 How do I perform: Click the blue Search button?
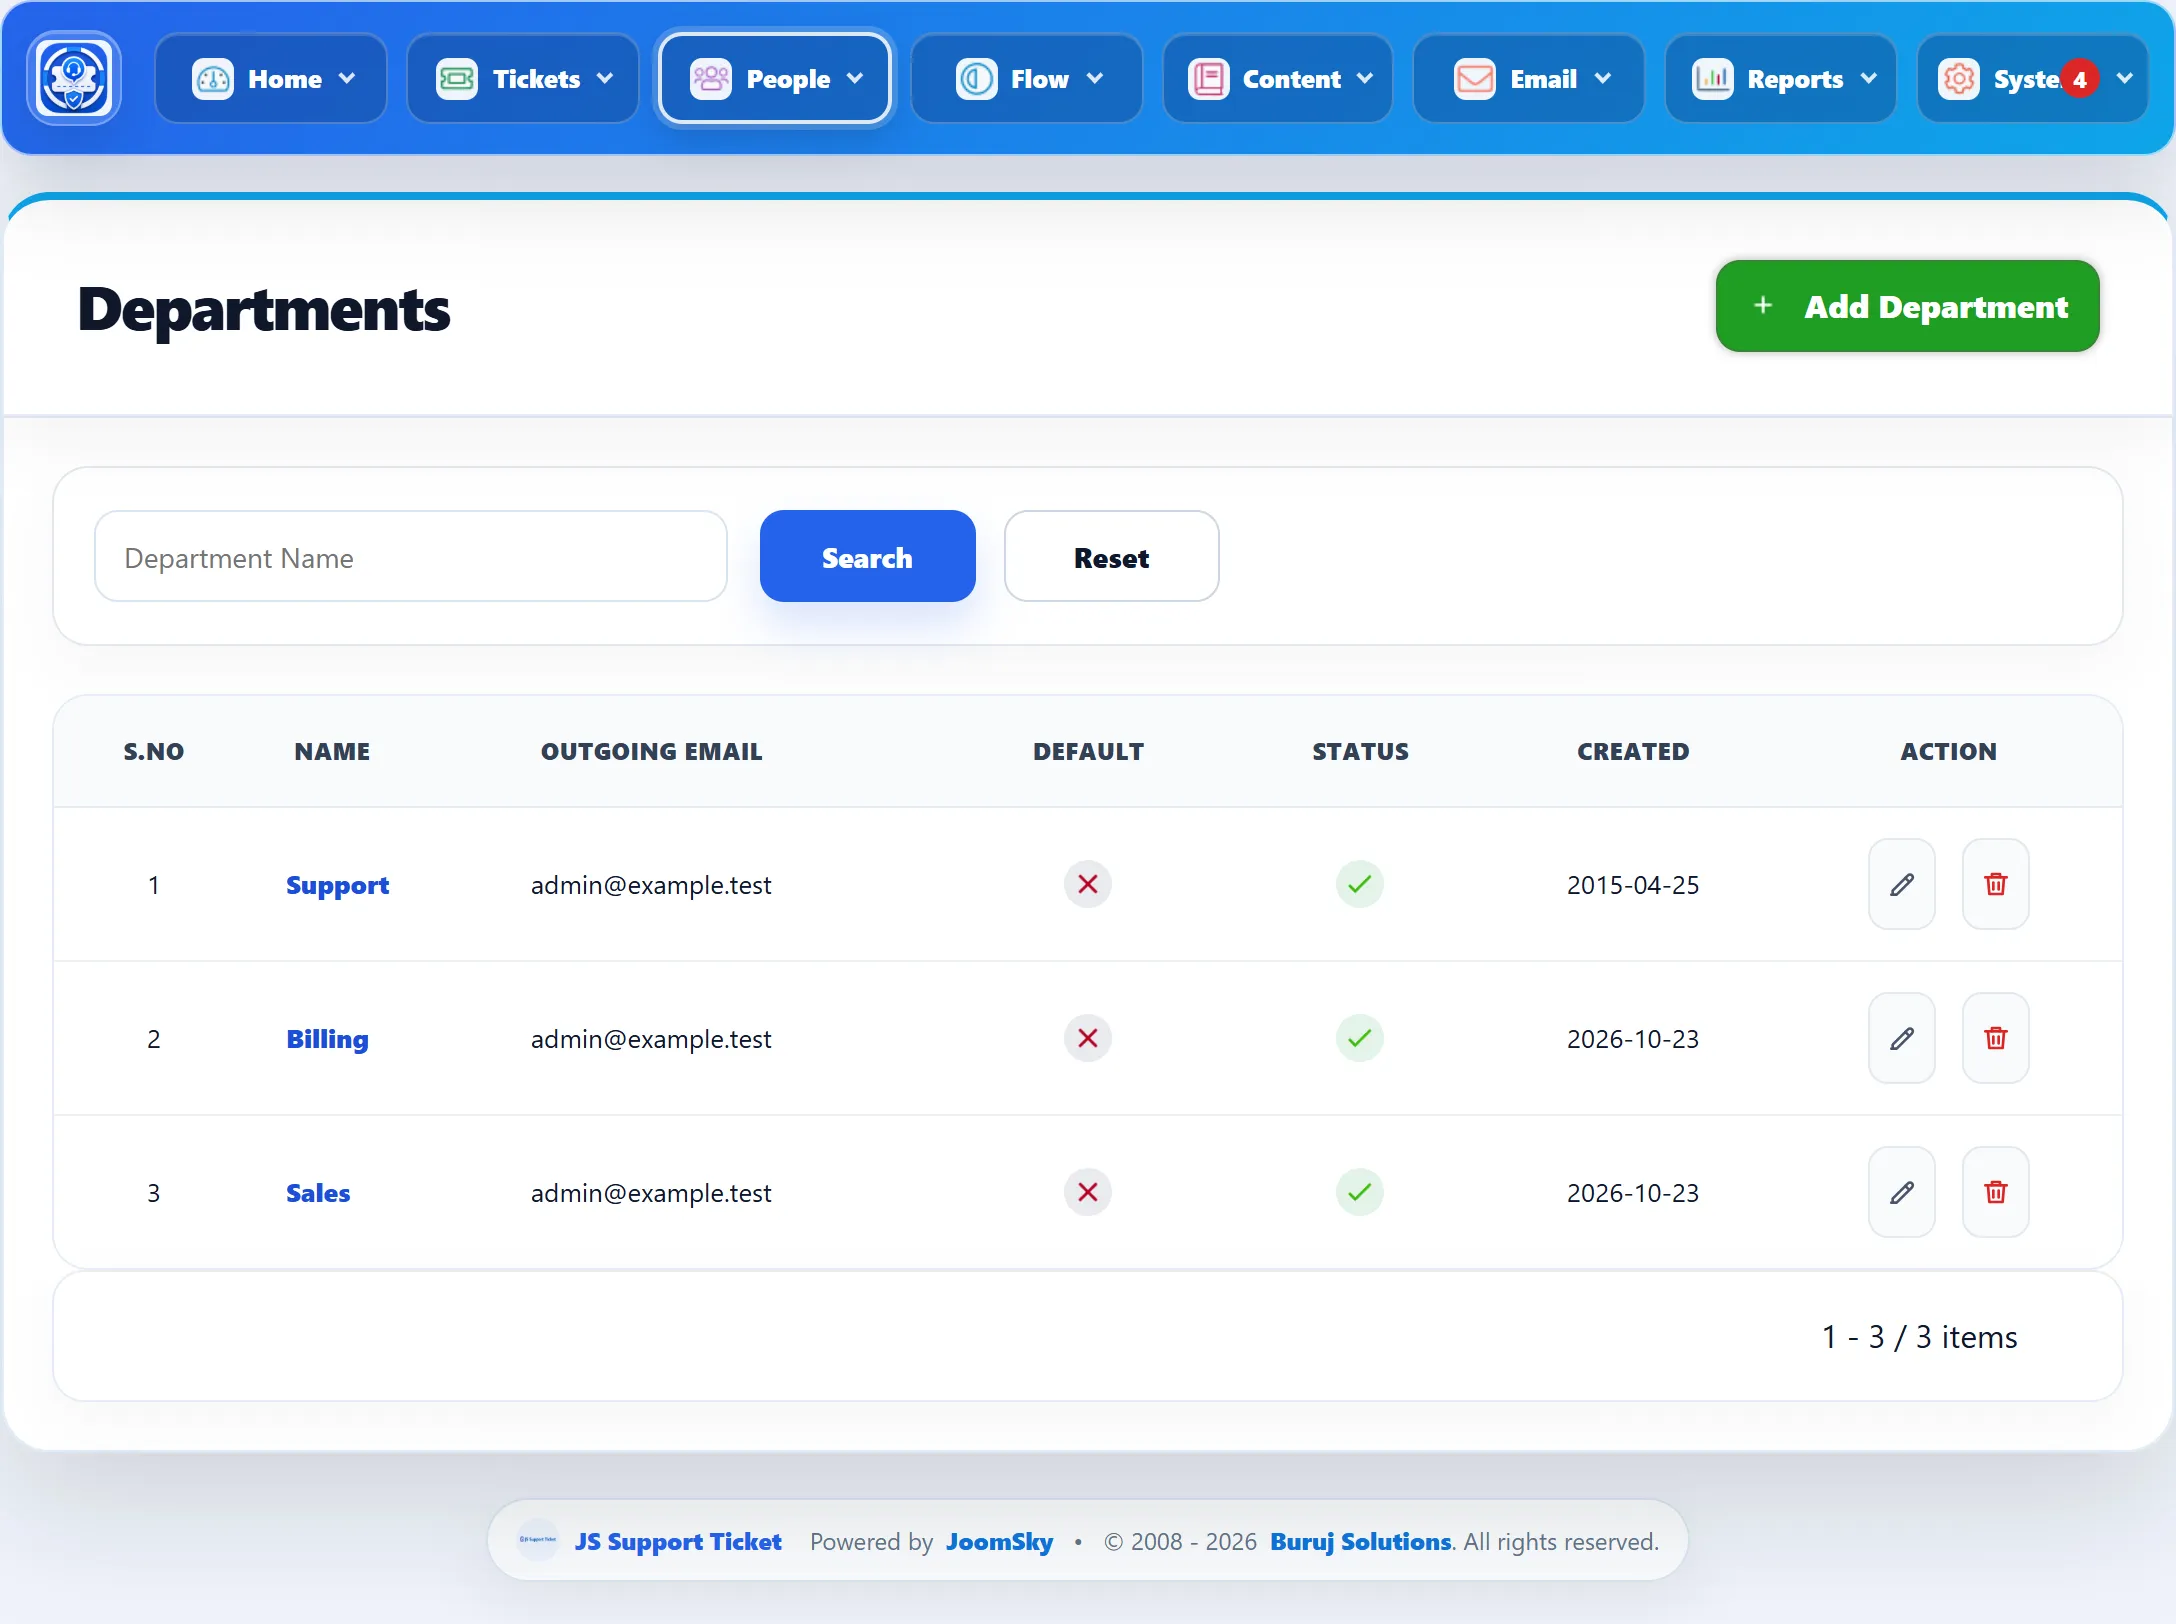click(x=867, y=557)
